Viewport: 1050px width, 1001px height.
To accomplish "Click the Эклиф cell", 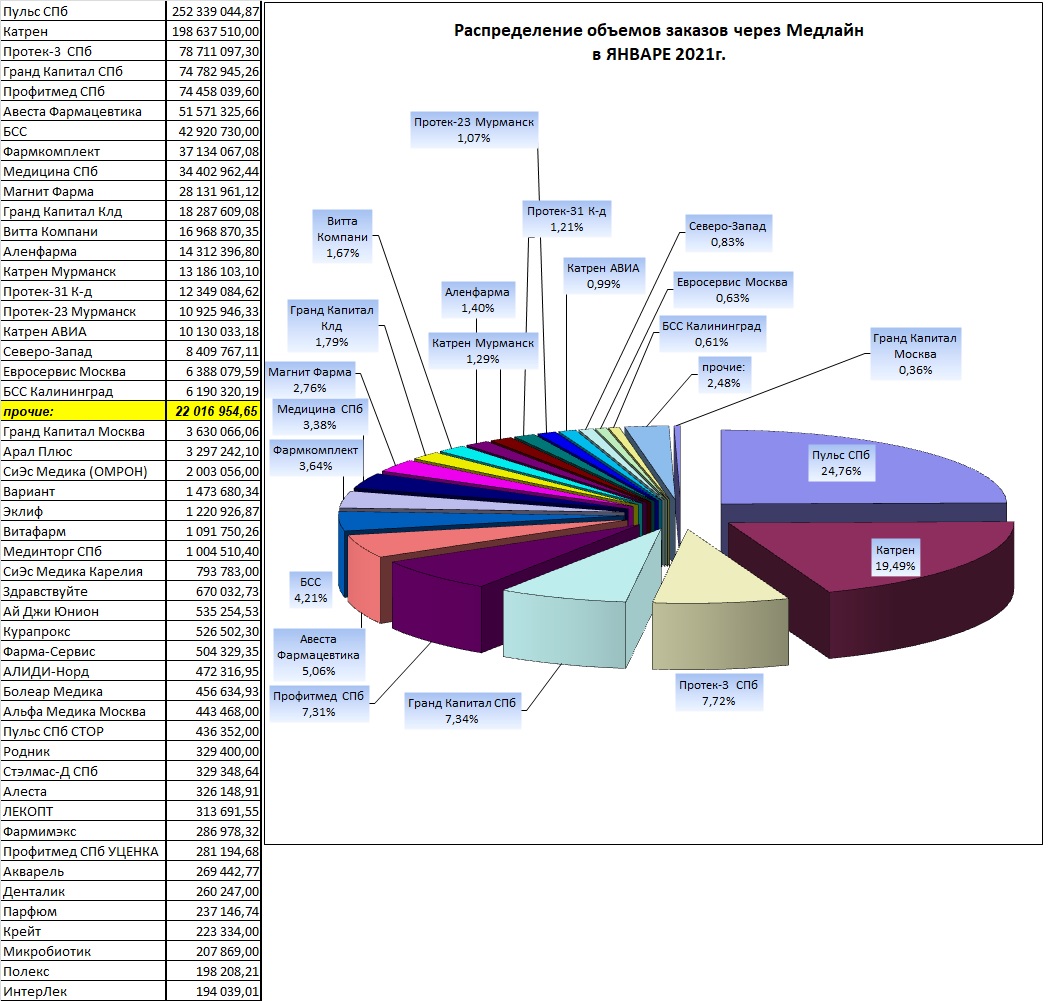I will click(x=83, y=512).
